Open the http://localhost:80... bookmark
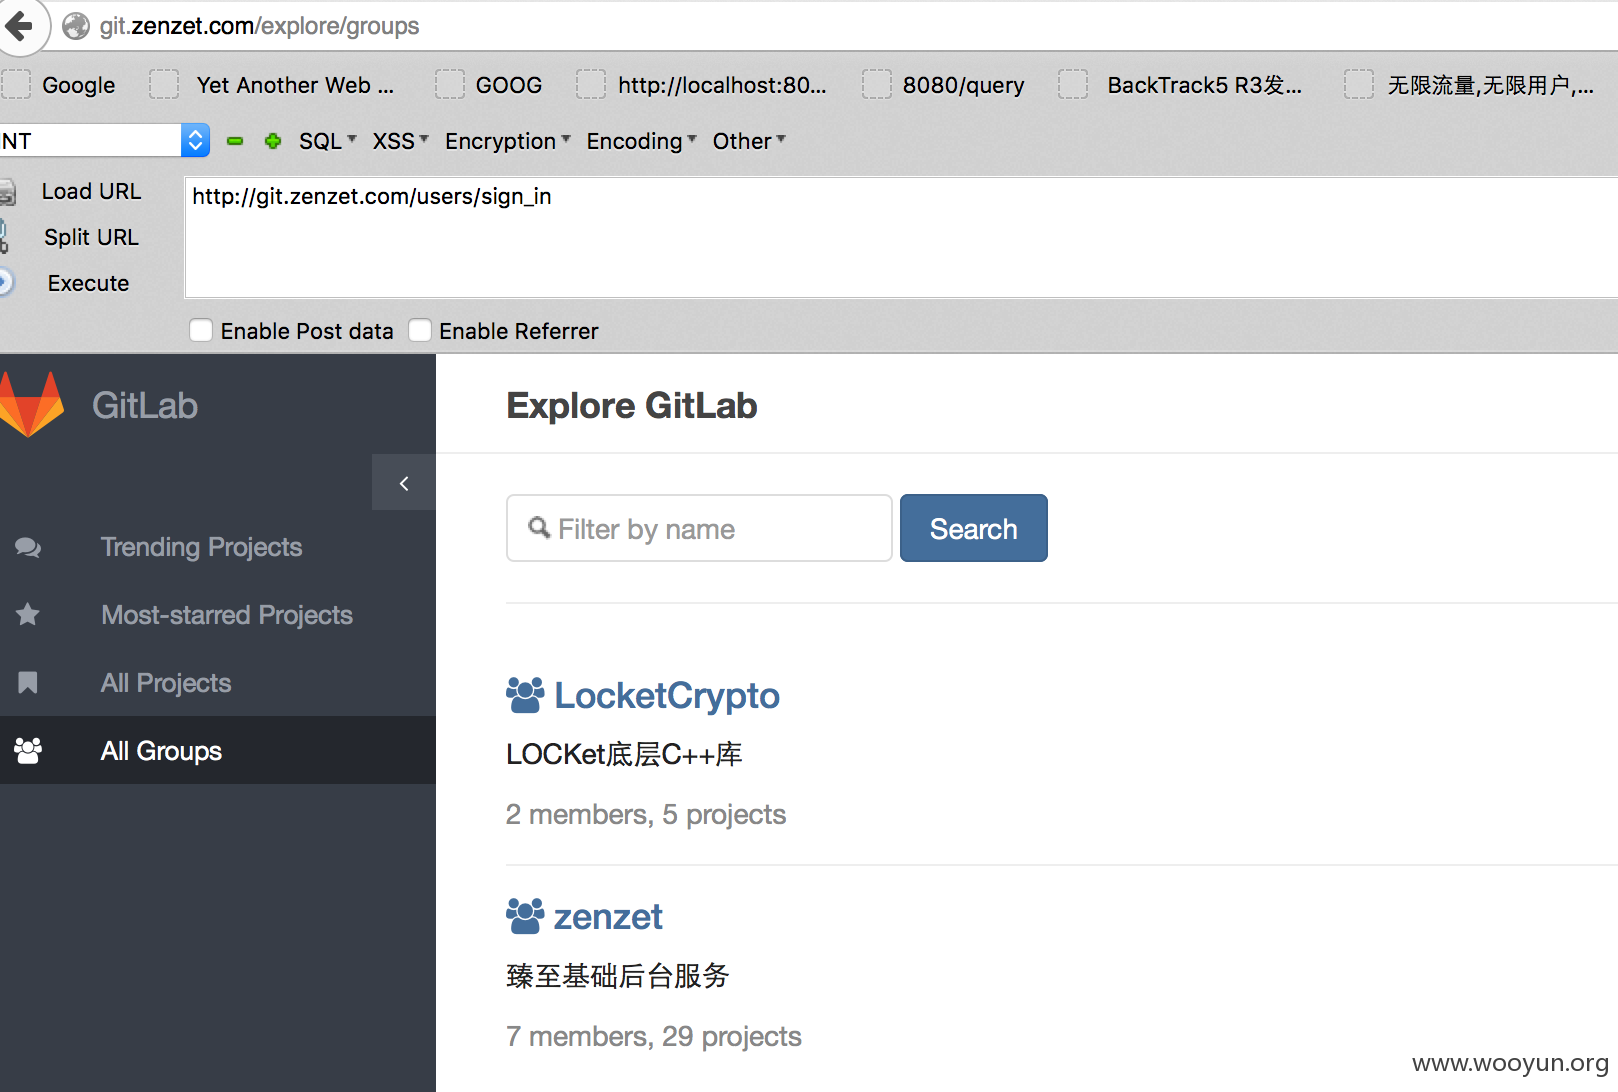Image resolution: width=1618 pixels, height=1092 pixels. 722,85
